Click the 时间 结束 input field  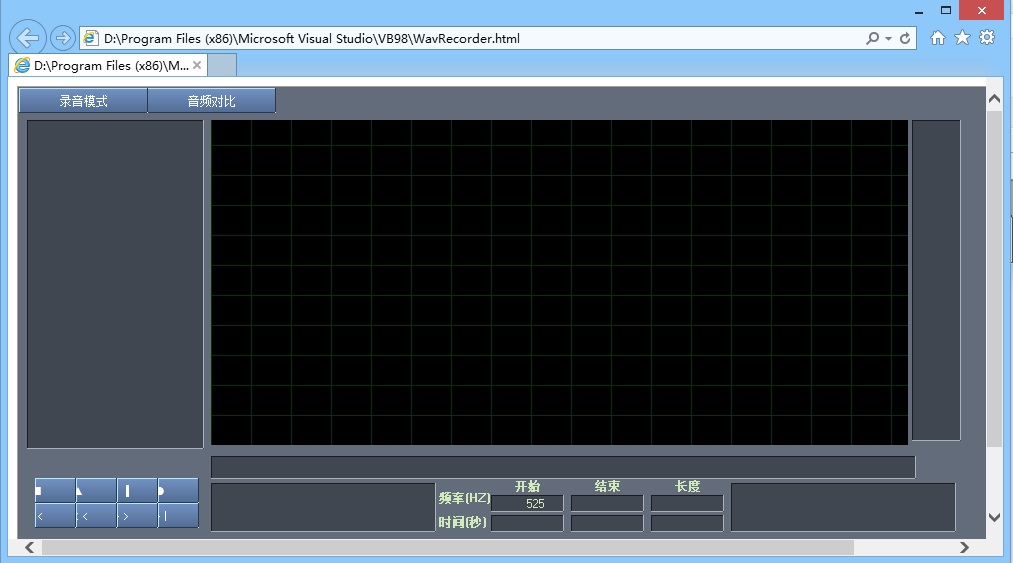[607, 523]
